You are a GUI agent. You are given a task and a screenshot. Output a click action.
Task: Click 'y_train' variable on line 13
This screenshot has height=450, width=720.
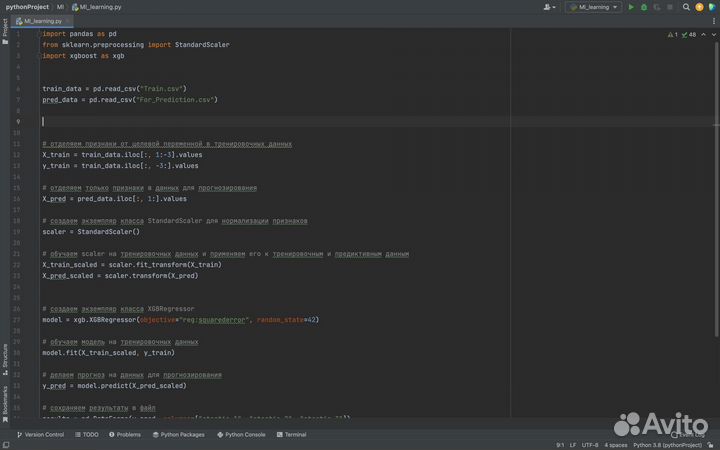pyautogui.click(x=56, y=166)
